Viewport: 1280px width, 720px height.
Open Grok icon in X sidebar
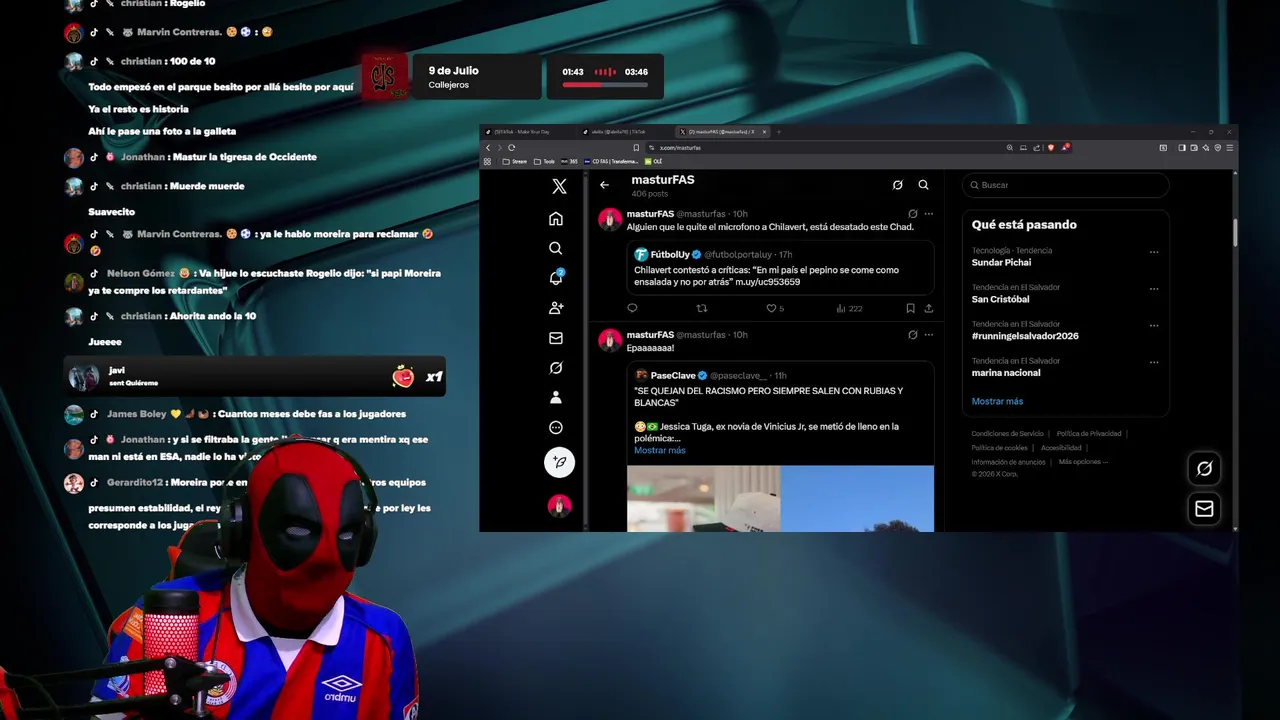556,368
